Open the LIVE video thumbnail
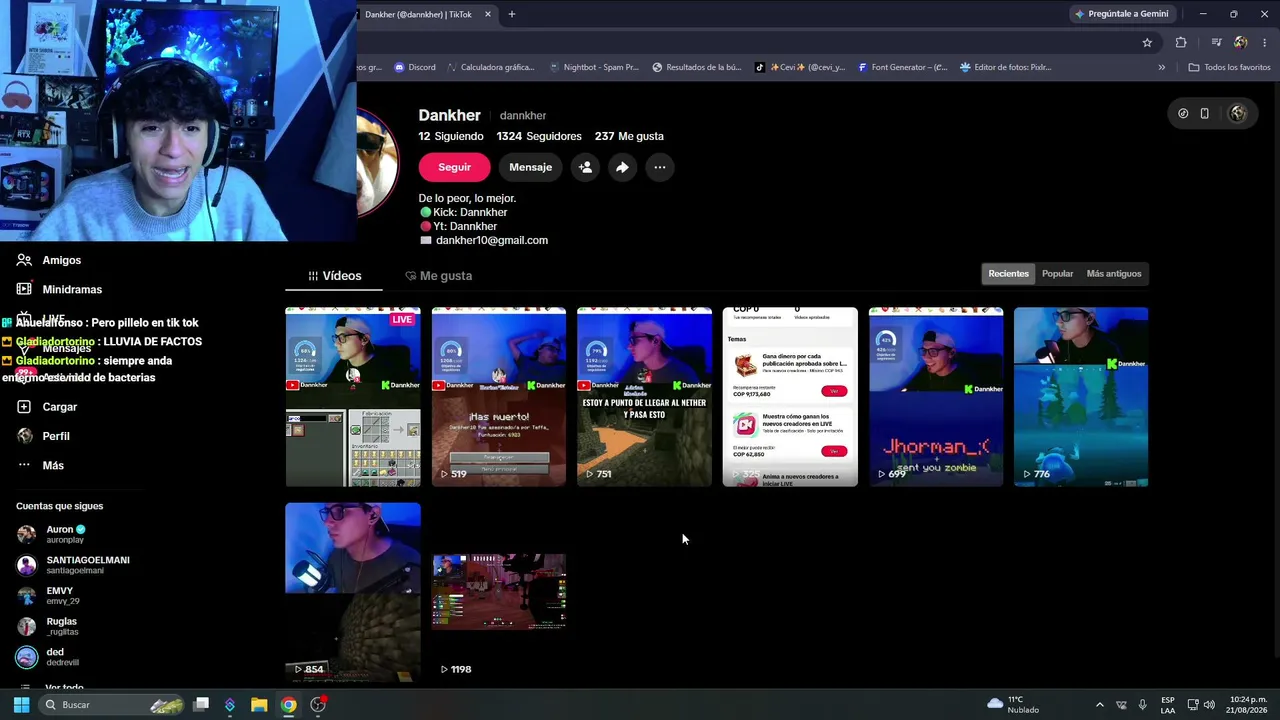 point(353,397)
